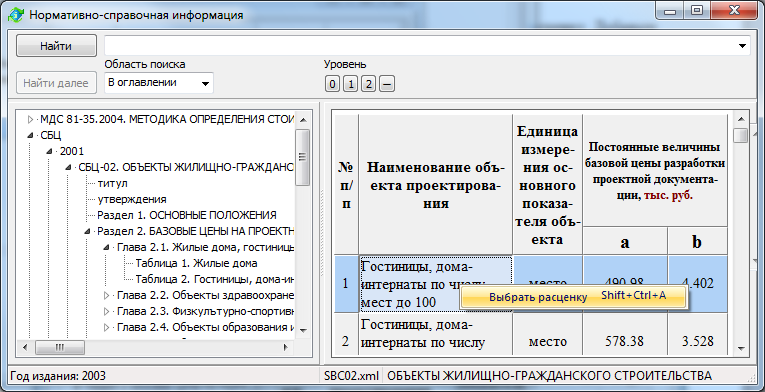
Task: Select Глава 2.4. Объекты образования item
Action: [205, 327]
